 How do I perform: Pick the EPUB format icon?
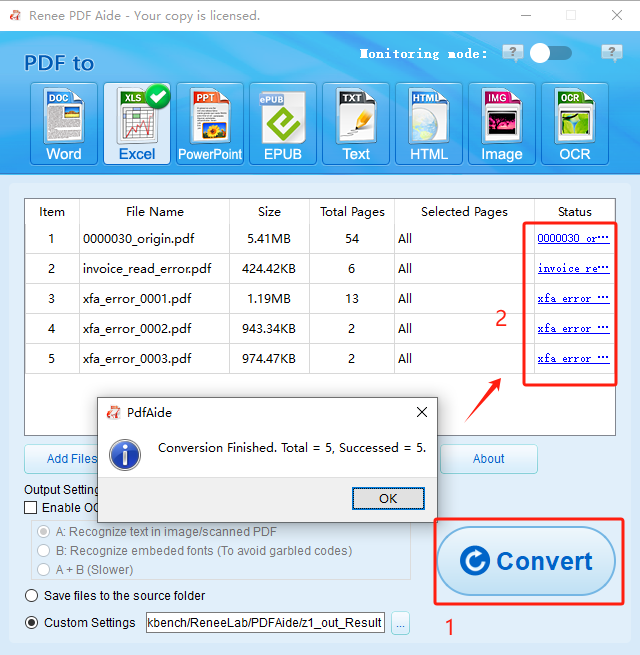point(283,123)
